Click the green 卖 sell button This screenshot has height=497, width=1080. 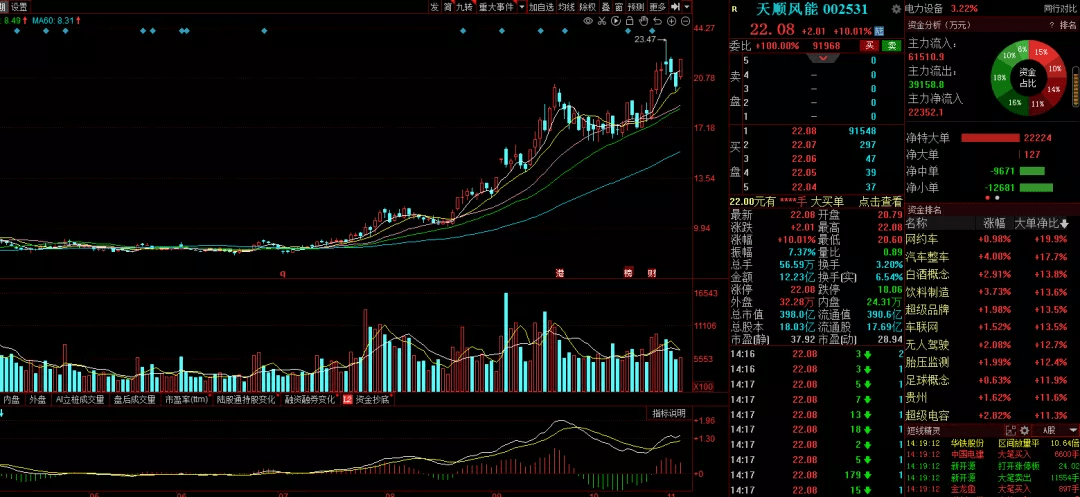point(891,45)
